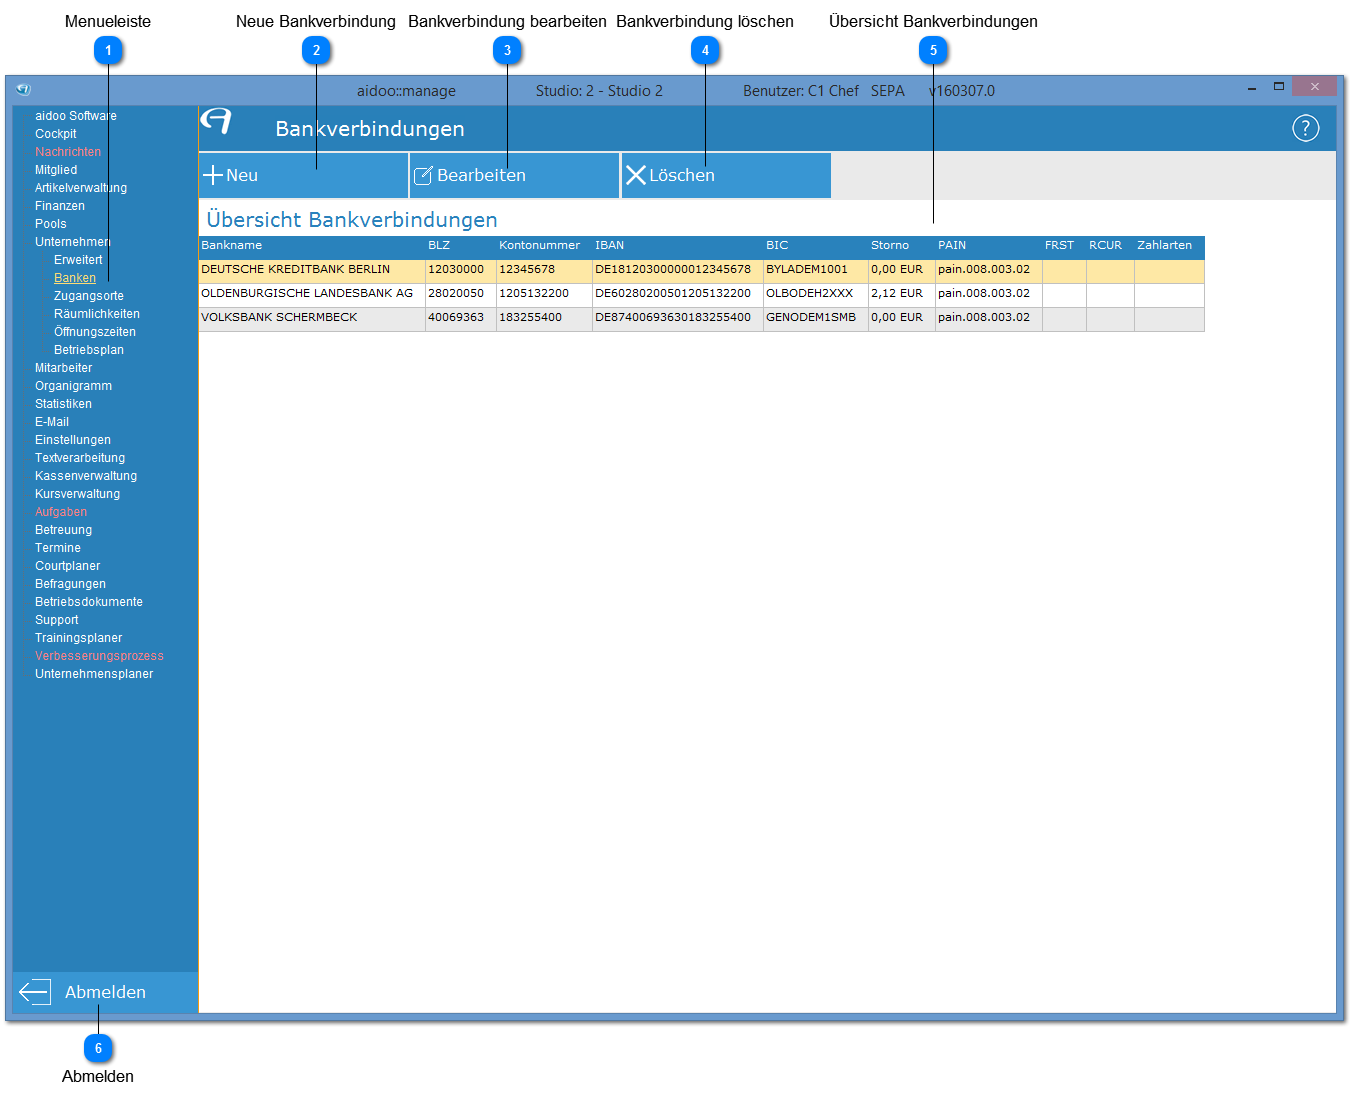Viewport: 1353px width, 1102px height.
Task: Click the logout arrow icon
Action: [x=34, y=992]
